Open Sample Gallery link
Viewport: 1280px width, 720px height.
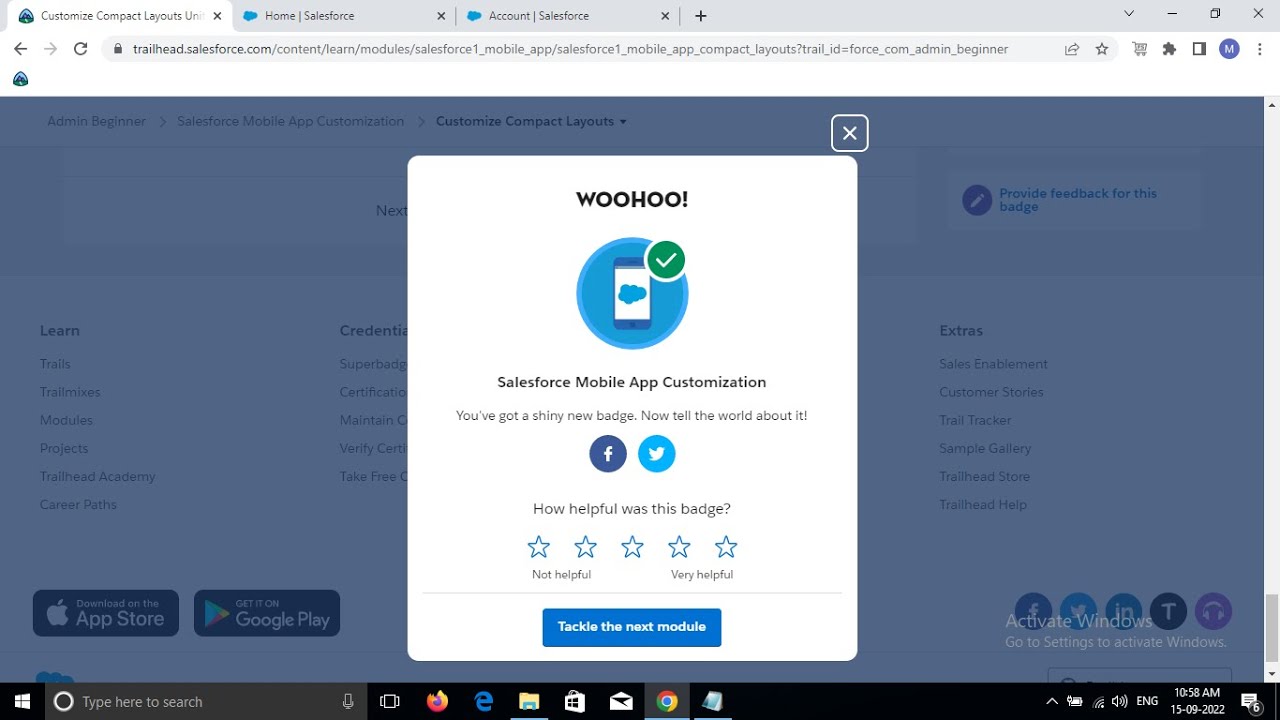pyautogui.click(x=985, y=448)
